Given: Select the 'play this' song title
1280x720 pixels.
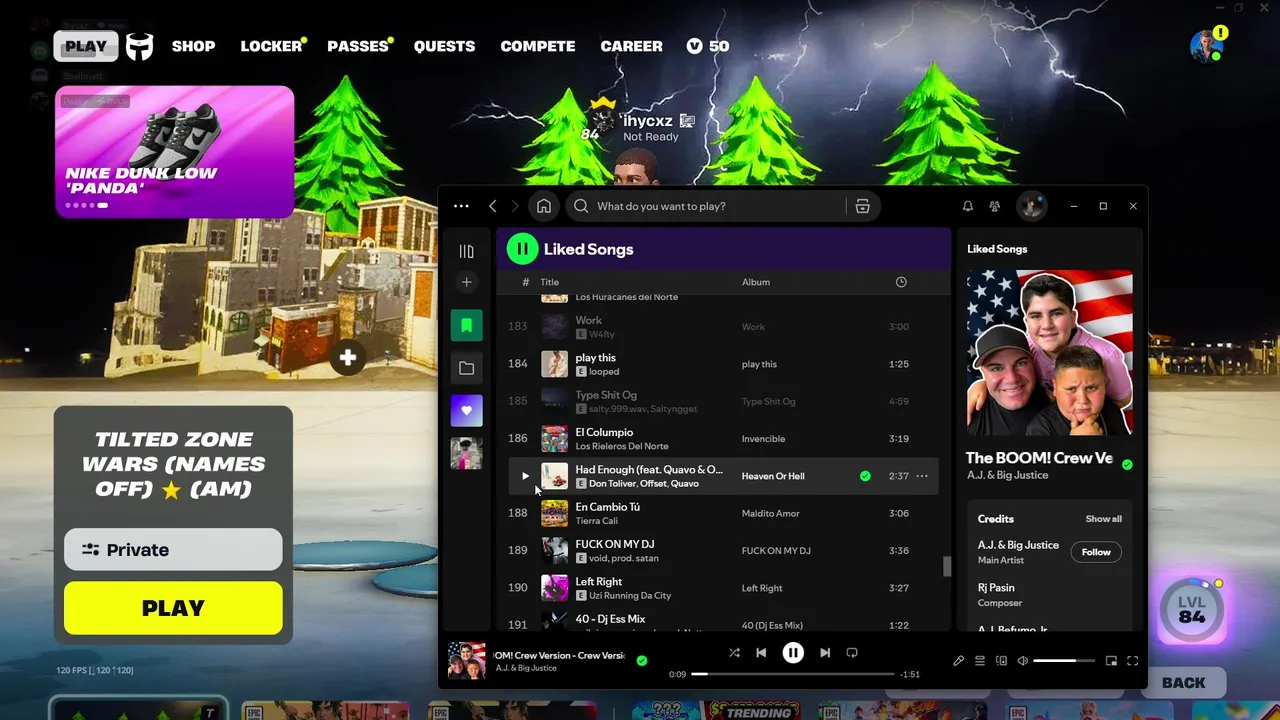Looking at the screenshot, I should click(595, 358).
